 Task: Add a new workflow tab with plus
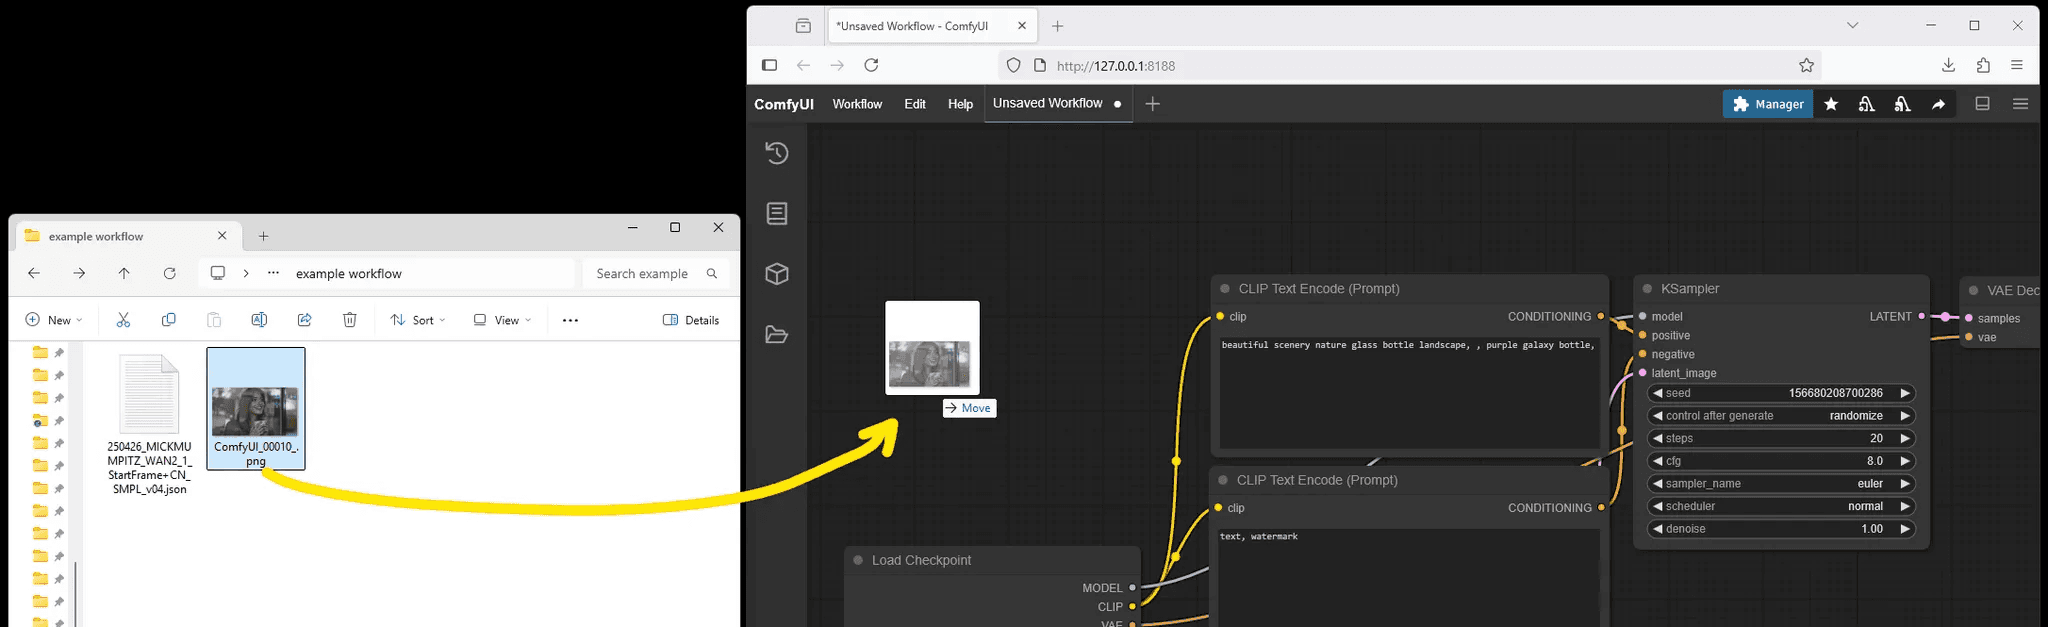click(1152, 104)
